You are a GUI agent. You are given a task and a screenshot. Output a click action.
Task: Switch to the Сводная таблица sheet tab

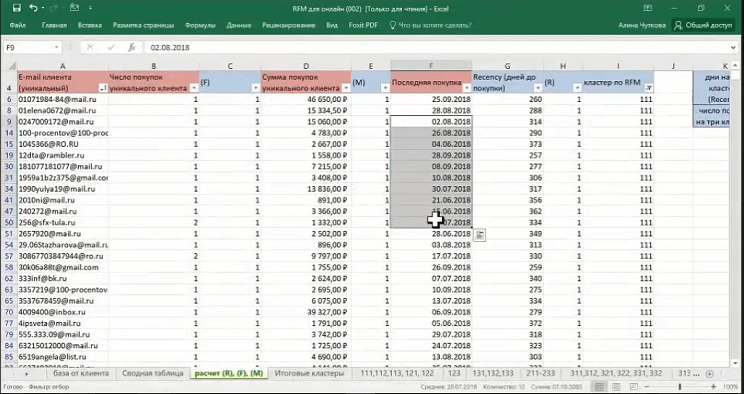pos(152,373)
